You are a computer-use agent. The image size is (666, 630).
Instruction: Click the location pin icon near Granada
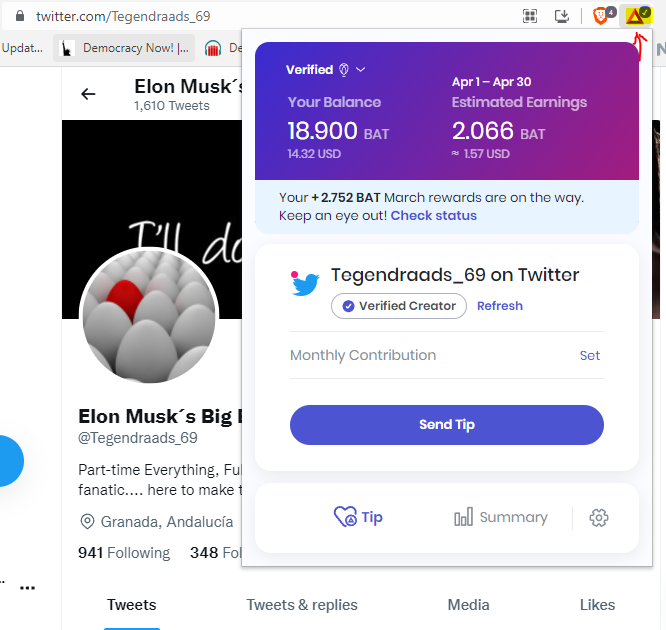(x=87, y=521)
